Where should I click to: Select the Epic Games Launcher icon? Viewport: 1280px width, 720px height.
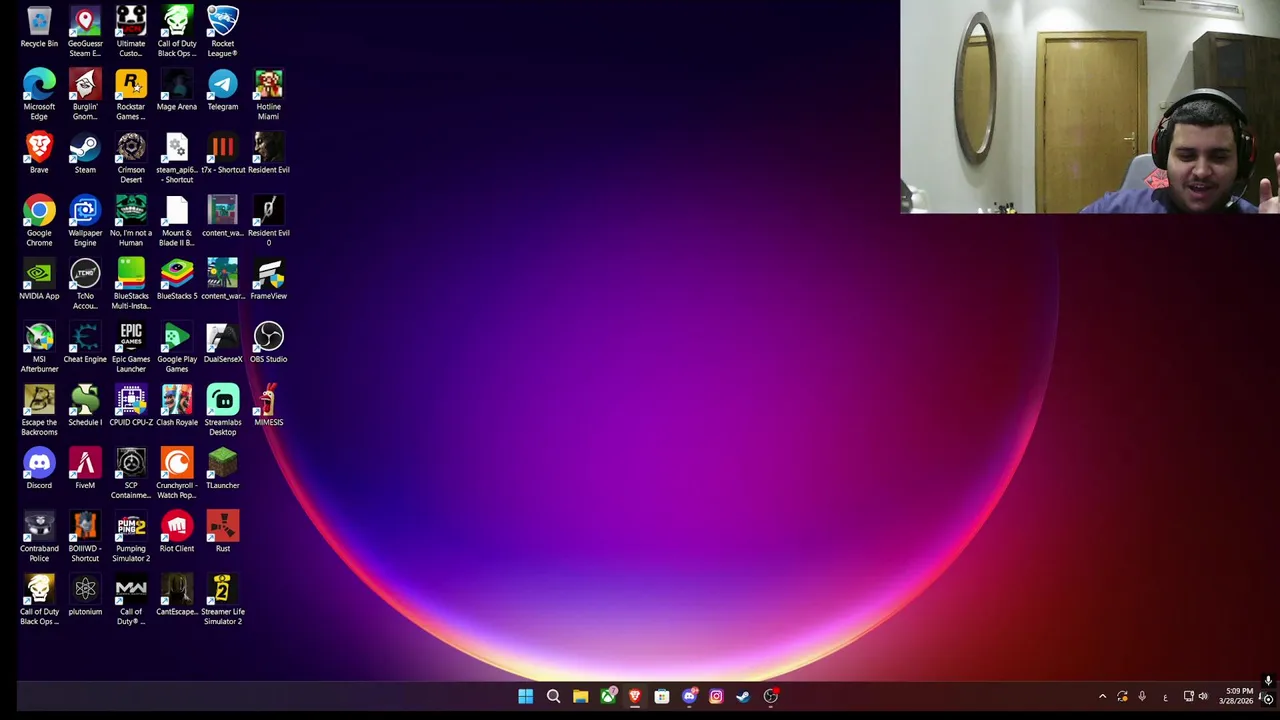tap(131, 346)
